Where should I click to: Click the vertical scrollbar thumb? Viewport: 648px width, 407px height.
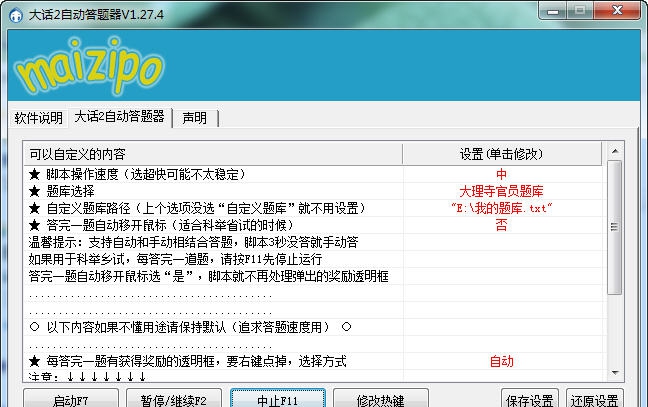(x=615, y=227)
